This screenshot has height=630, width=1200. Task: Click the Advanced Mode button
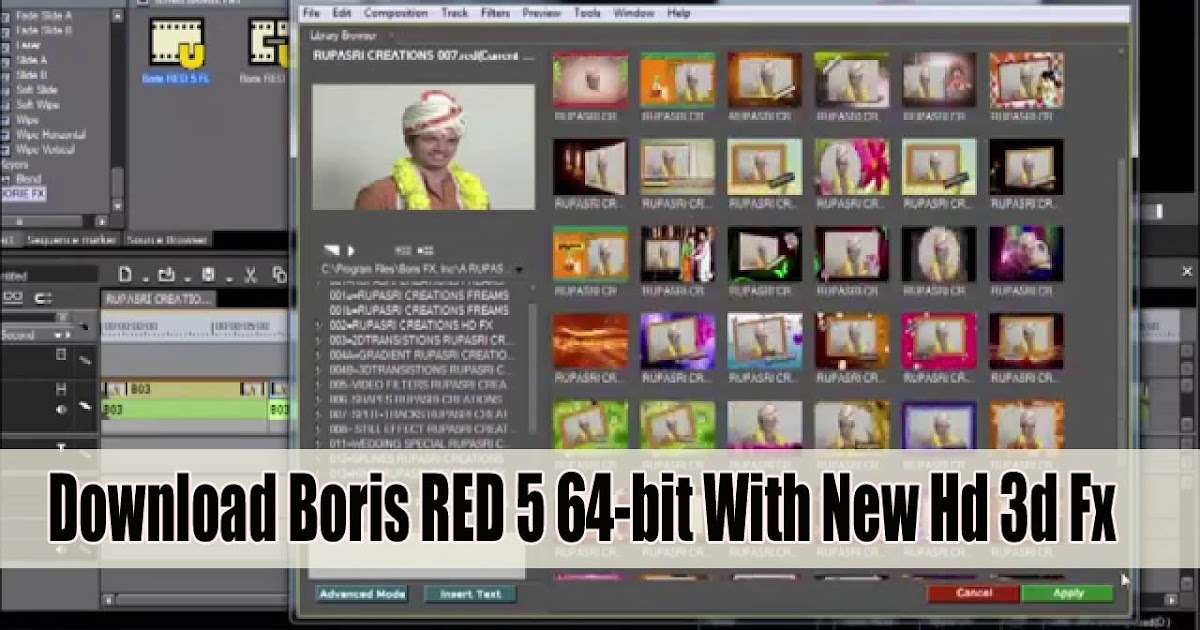(x=362, y=594)
